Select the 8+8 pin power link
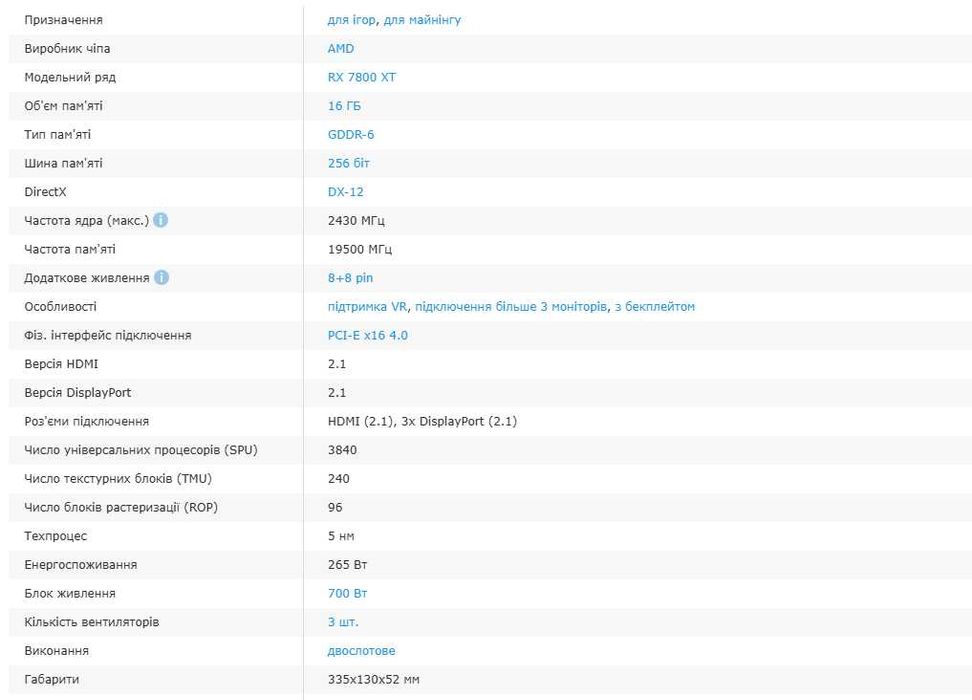 click(350, 278)
